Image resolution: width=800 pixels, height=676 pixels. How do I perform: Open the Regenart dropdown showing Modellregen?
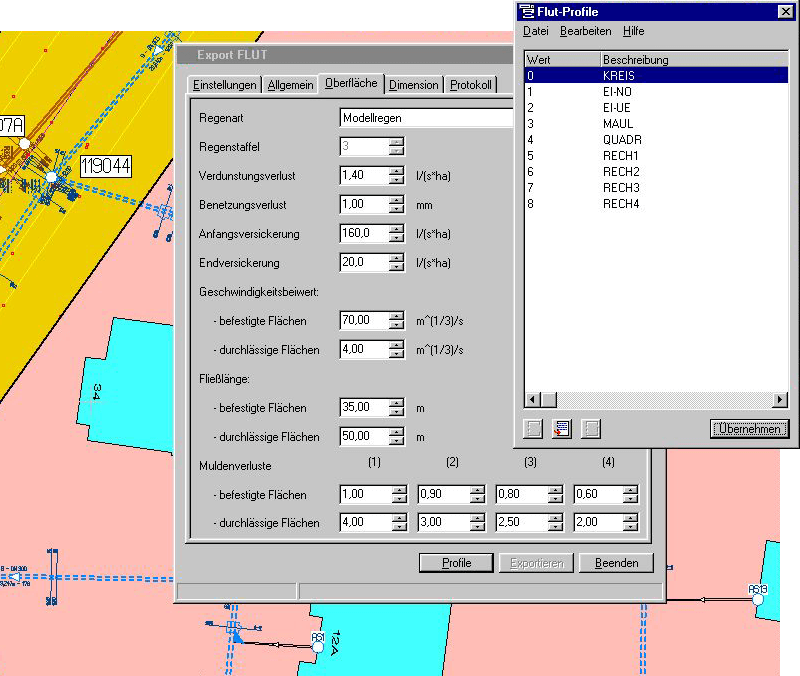tap(426, 117)
